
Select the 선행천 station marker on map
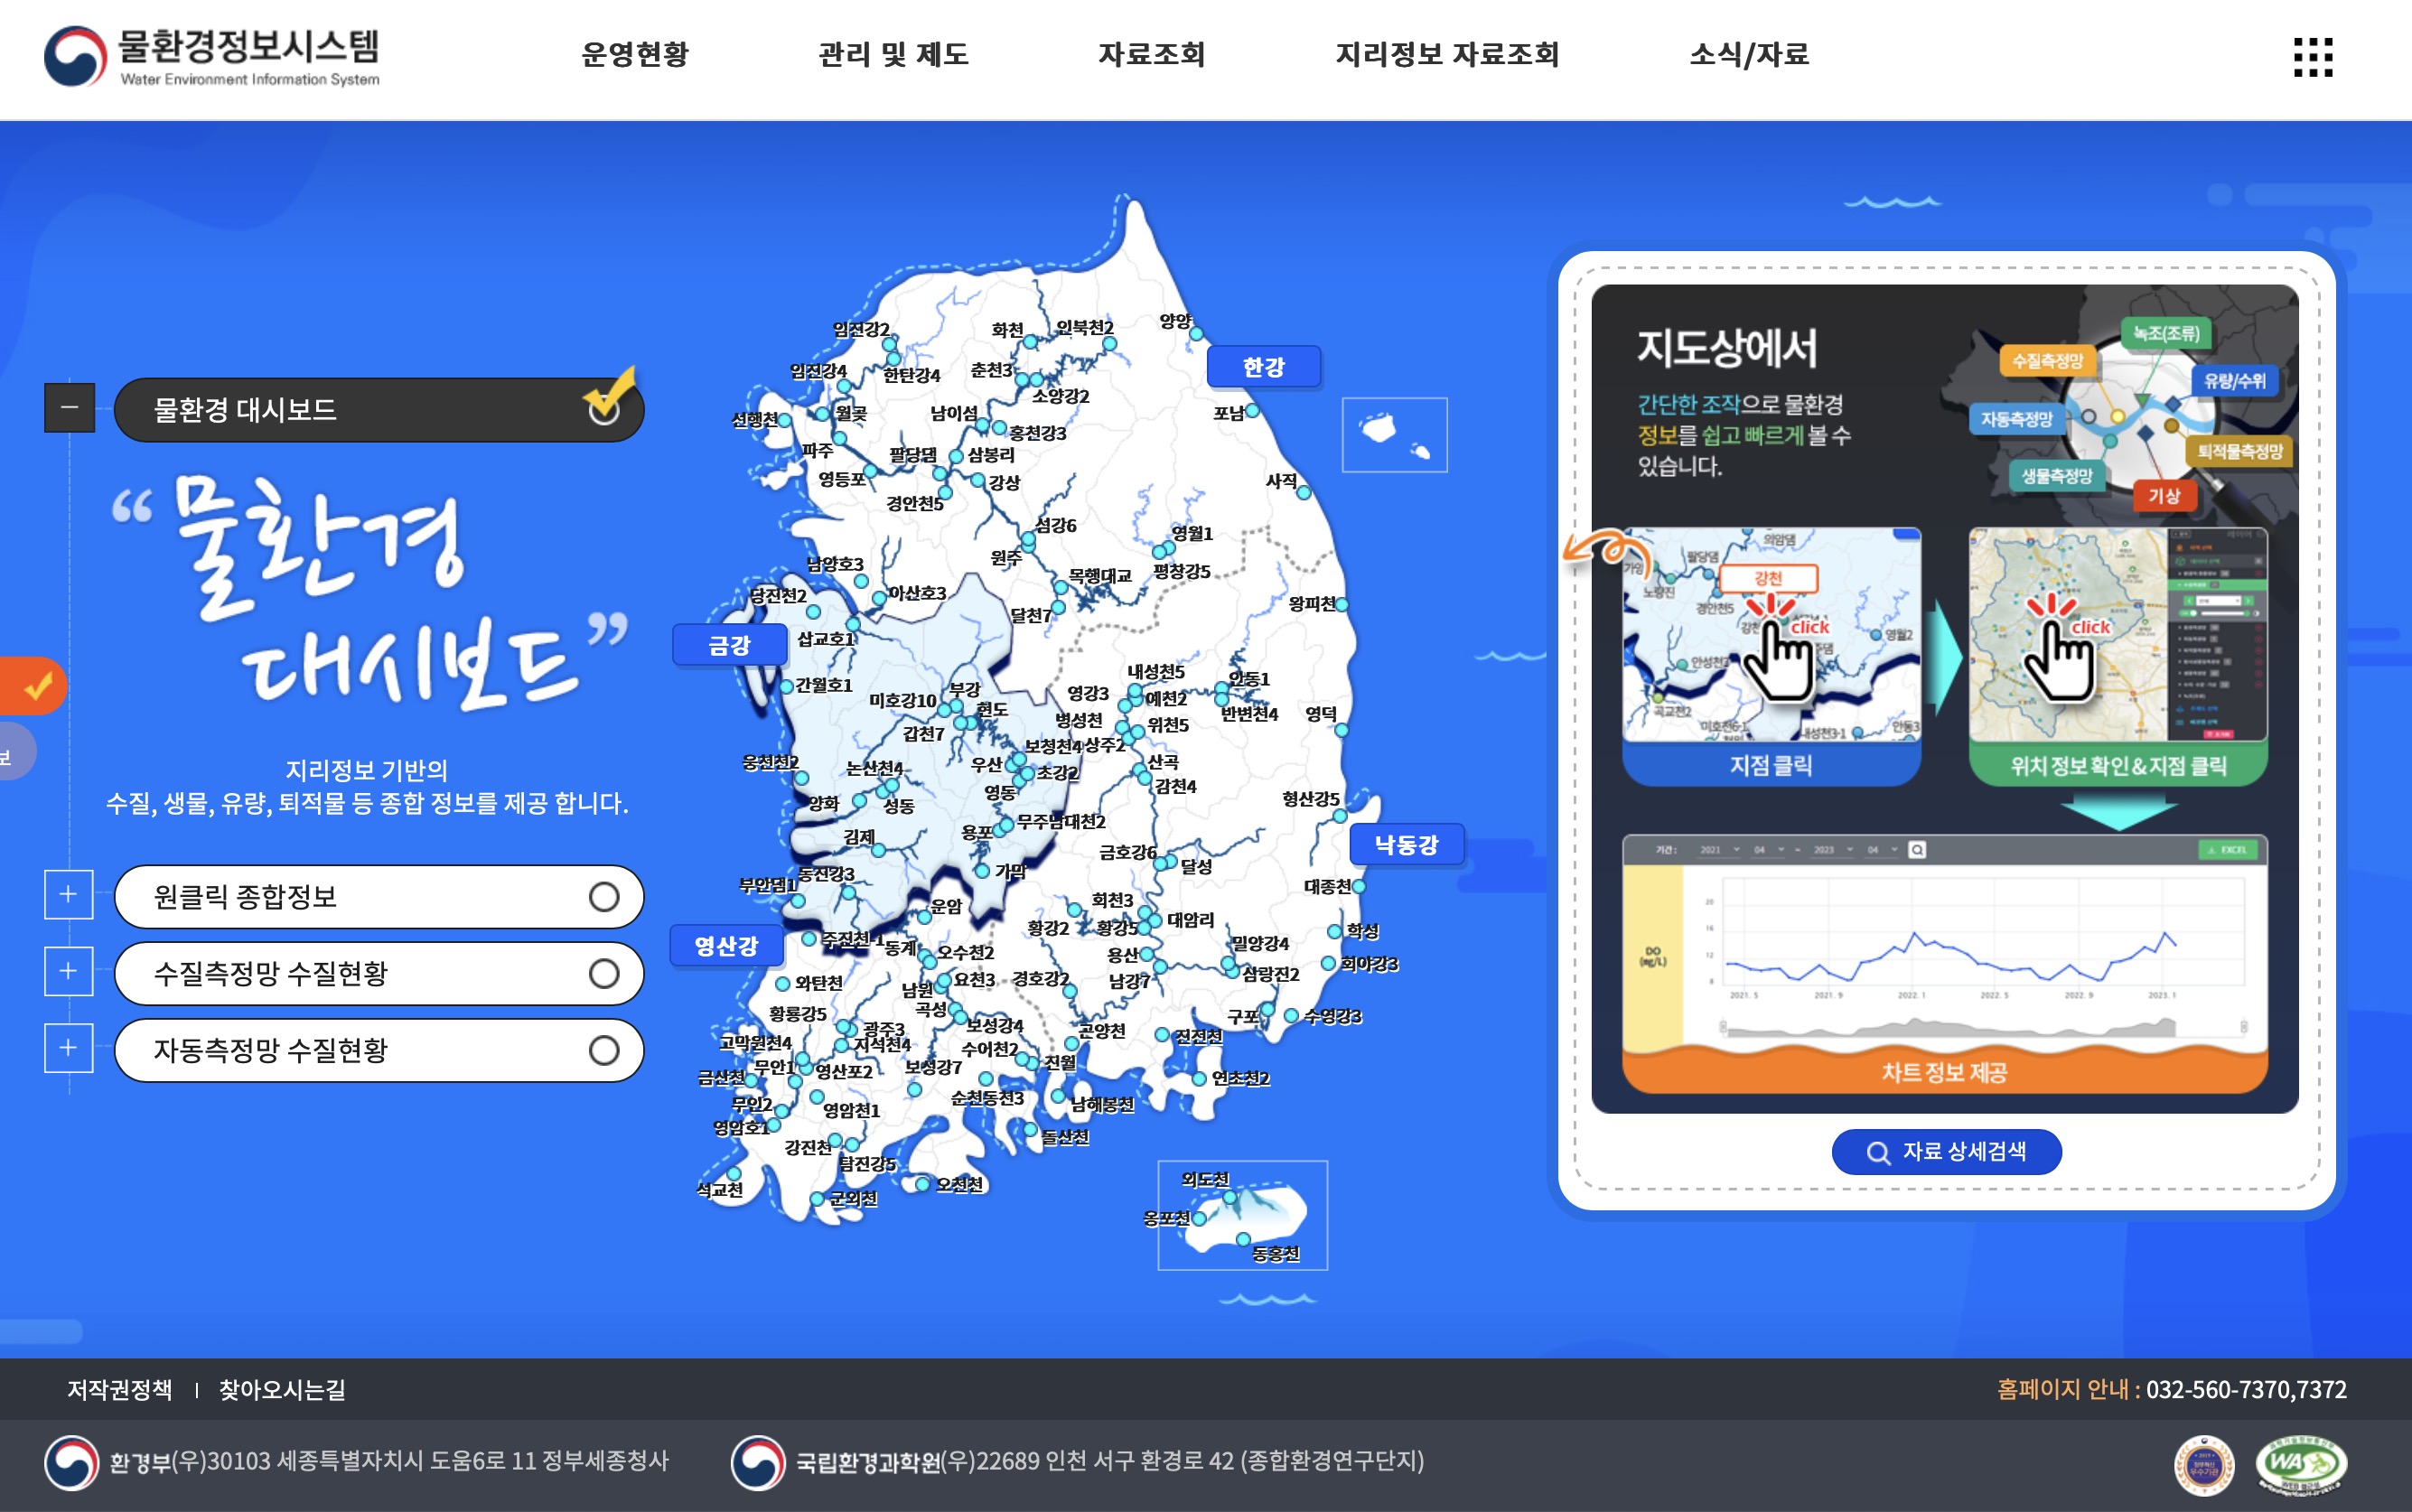click(x=786, y=420)
